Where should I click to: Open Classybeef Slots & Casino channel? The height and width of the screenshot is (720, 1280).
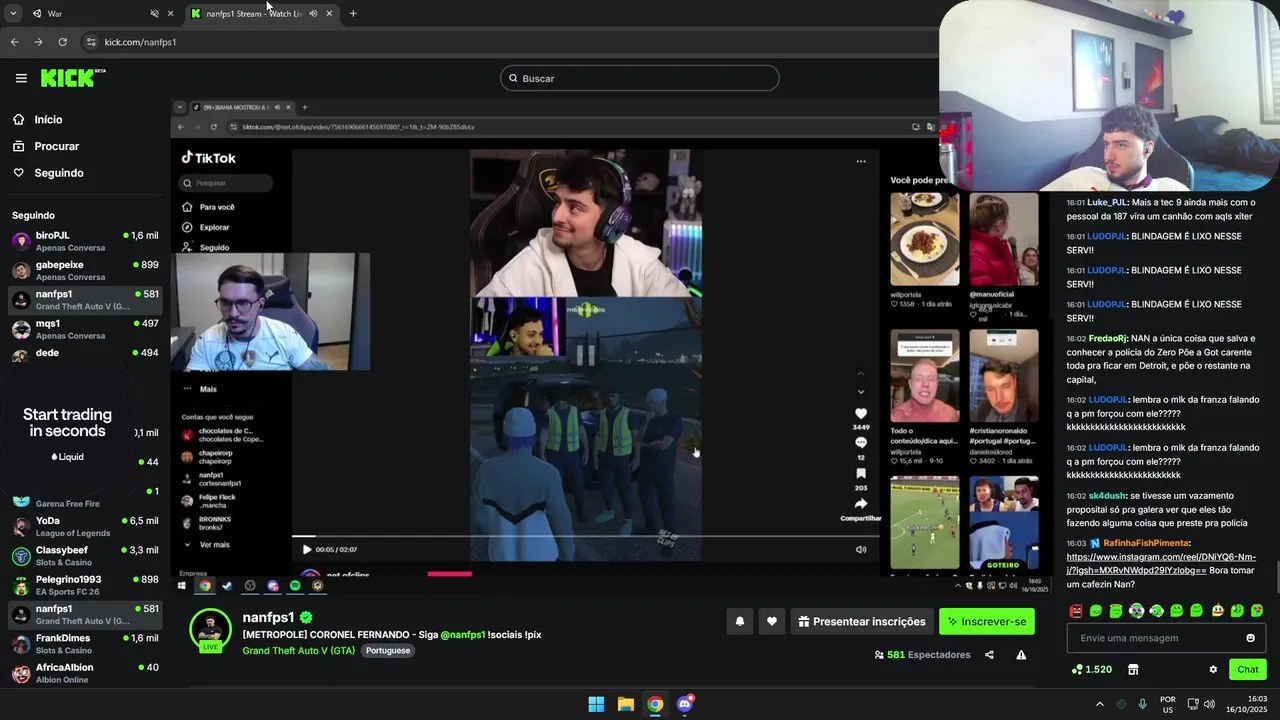[85, 555]
